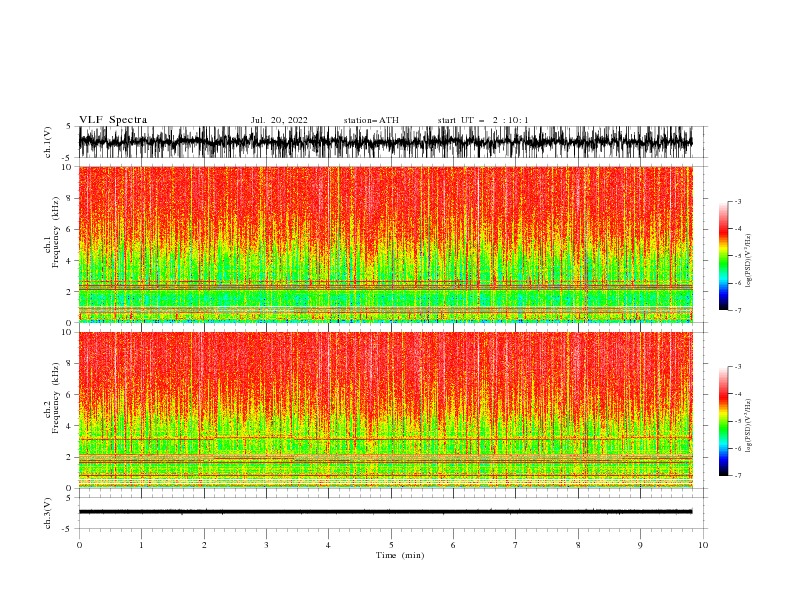Click time axis tick label '9'
The image size is (792, 612).
click(x=640, y=545)
